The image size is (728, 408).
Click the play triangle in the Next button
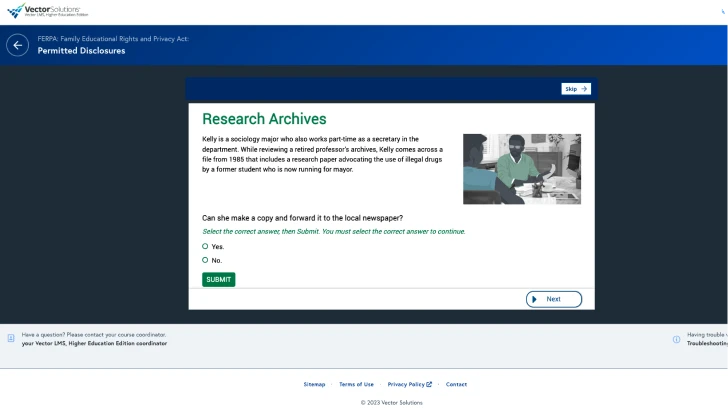coord(535,299)
